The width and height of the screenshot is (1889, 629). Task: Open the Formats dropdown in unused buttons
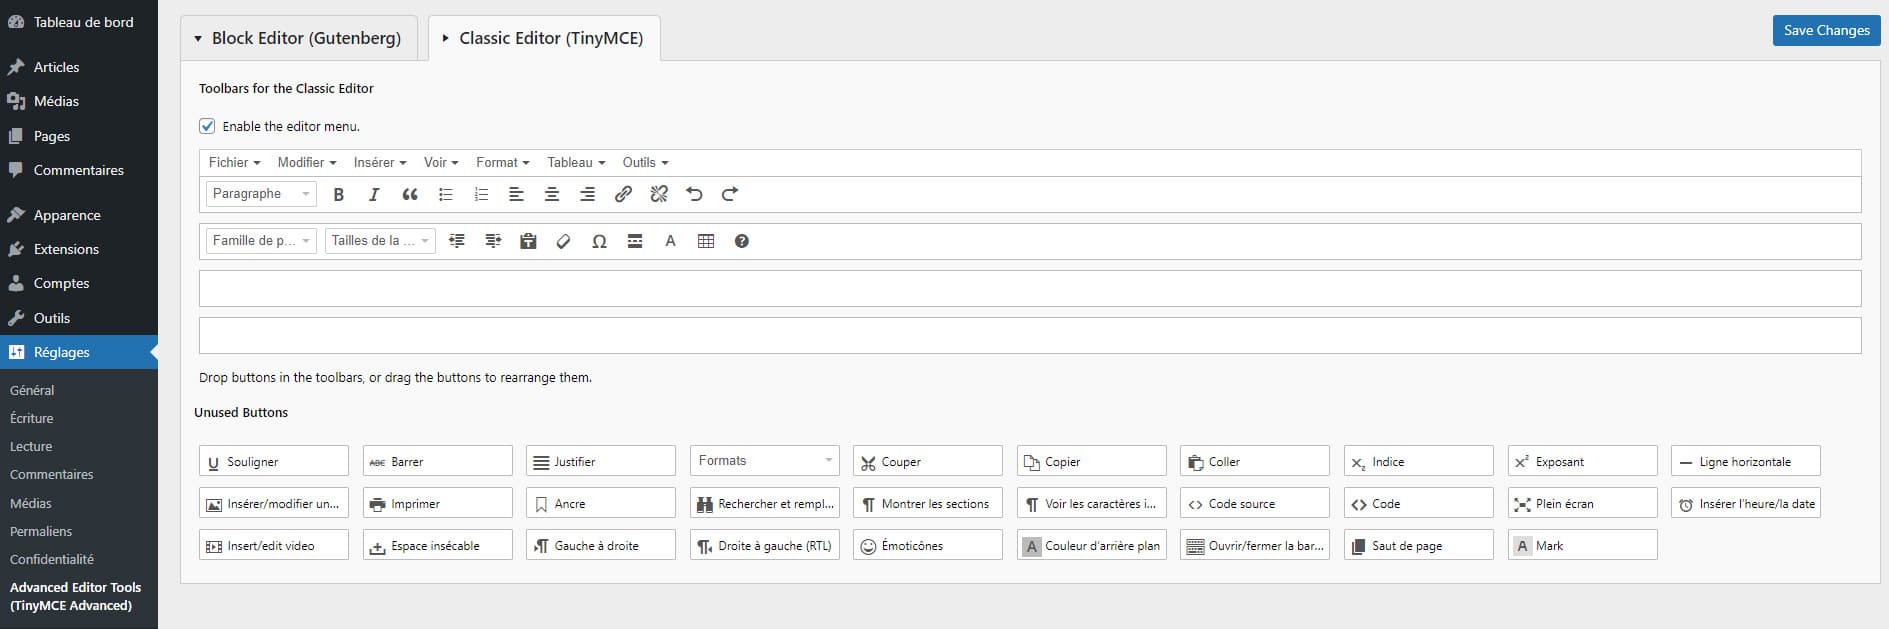(x=765, y=461)
